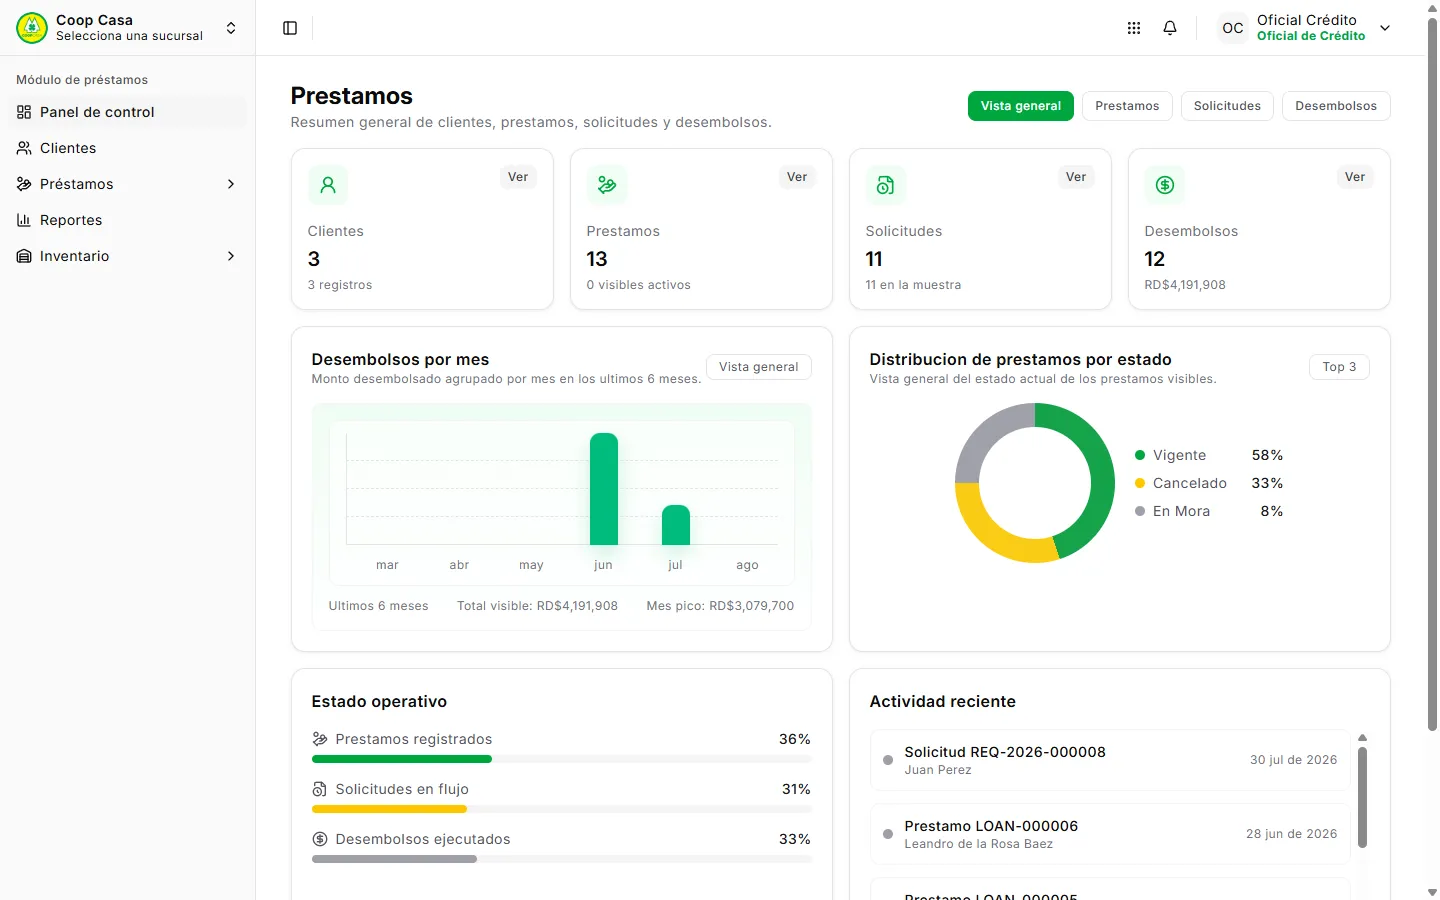
Task: Open Panel de control in sidebar
Action: pos(127,112)
